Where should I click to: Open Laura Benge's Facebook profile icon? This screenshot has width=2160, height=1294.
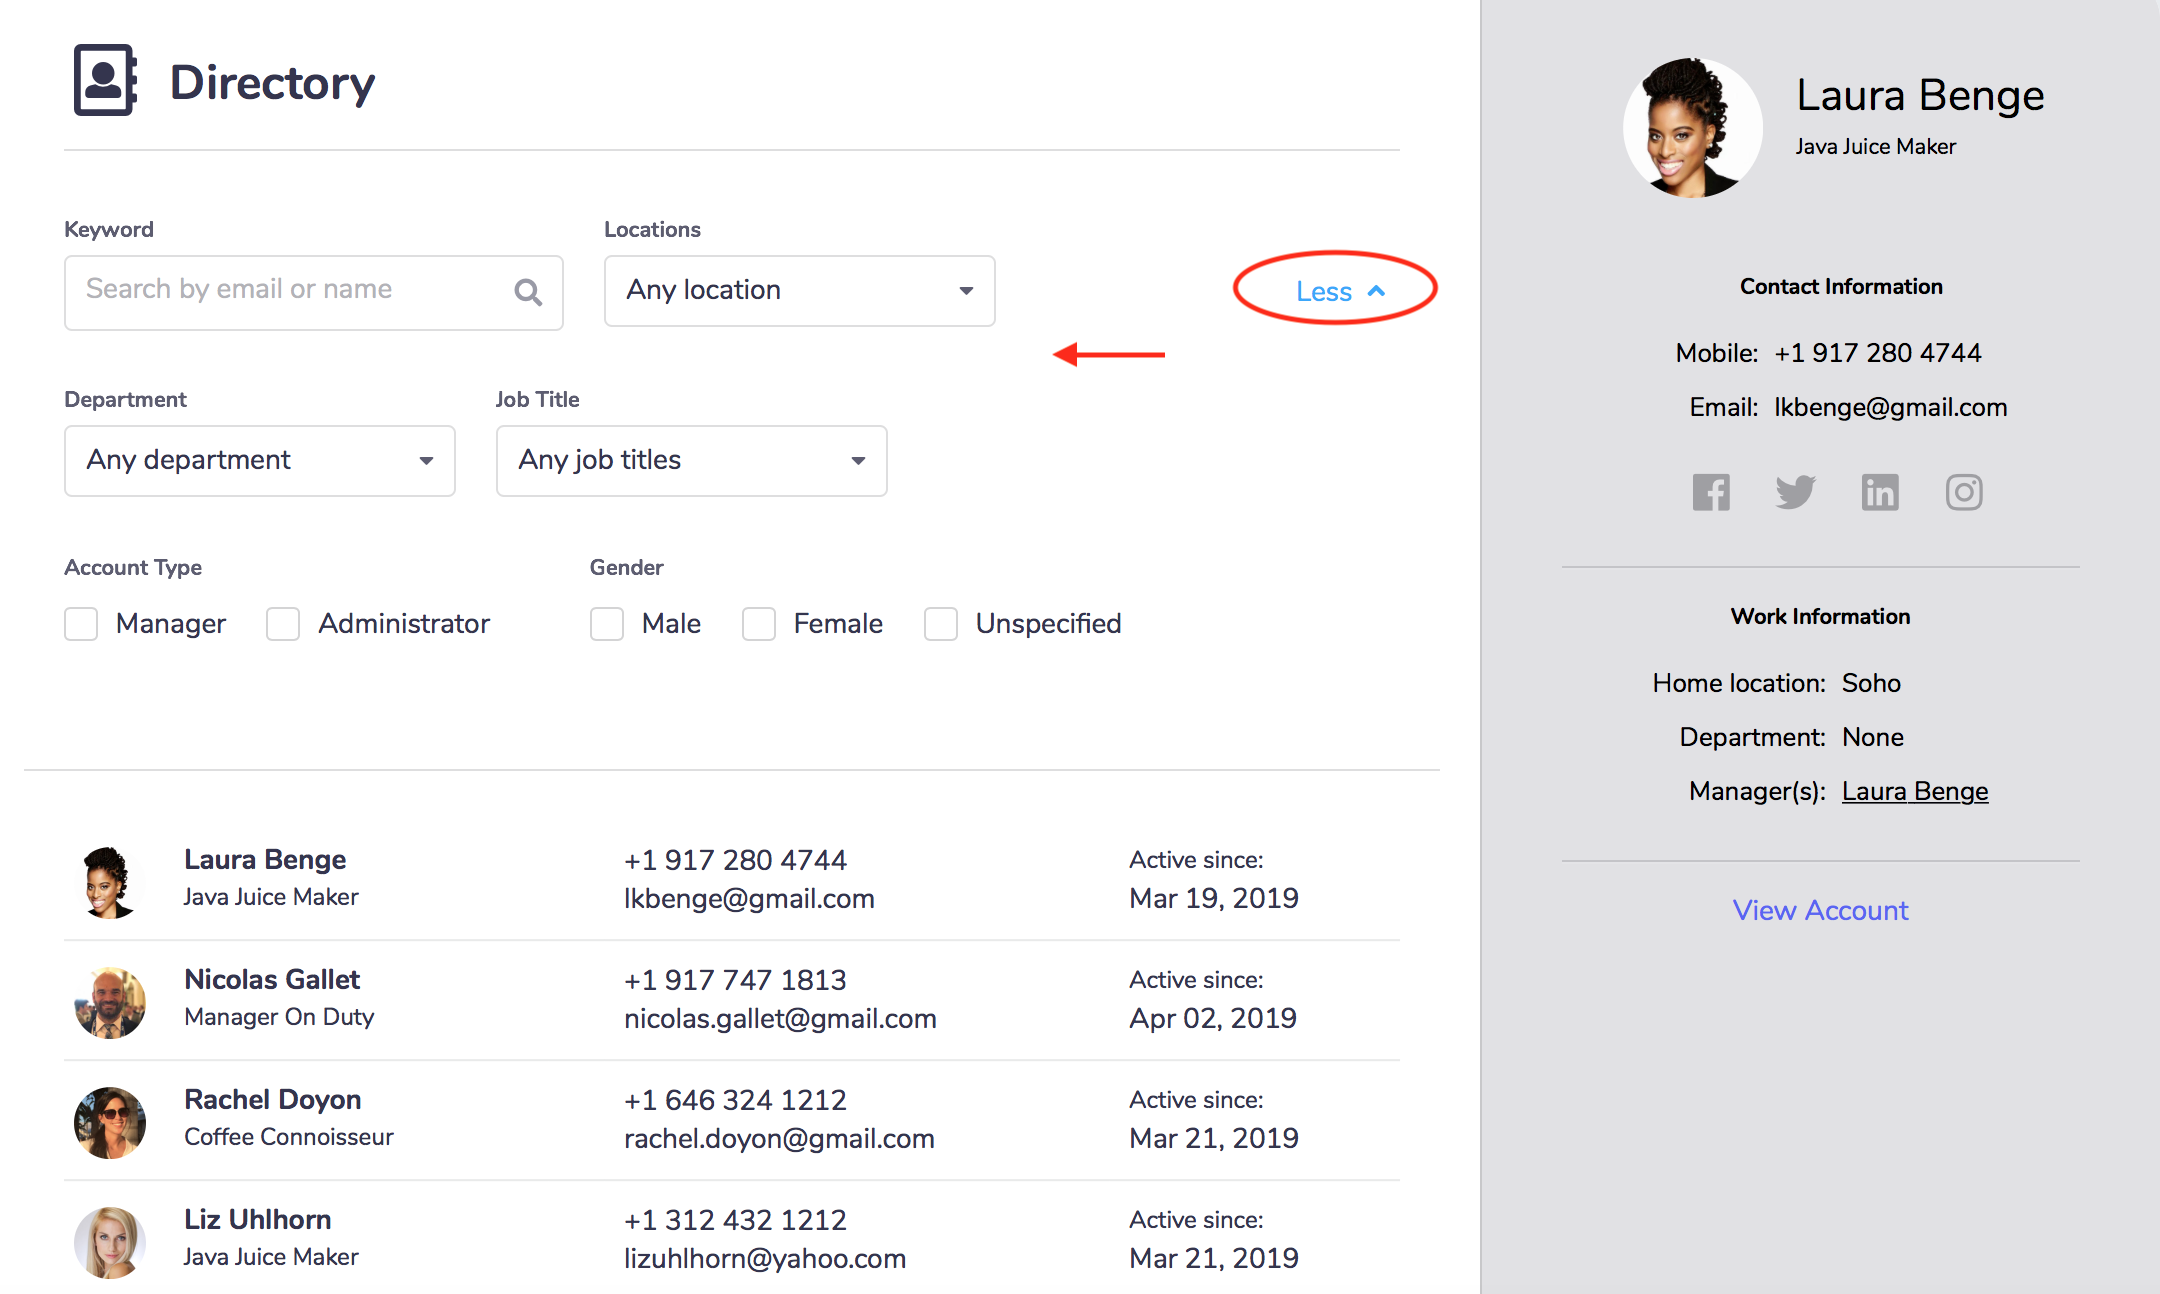[1711, 492]
